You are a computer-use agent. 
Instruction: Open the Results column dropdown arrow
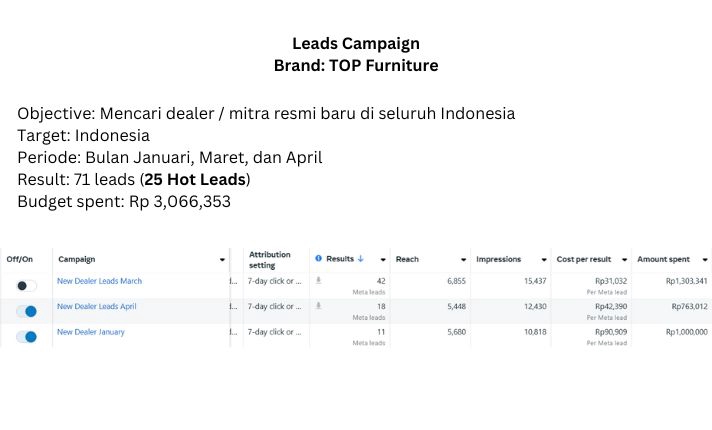point(383,260)
